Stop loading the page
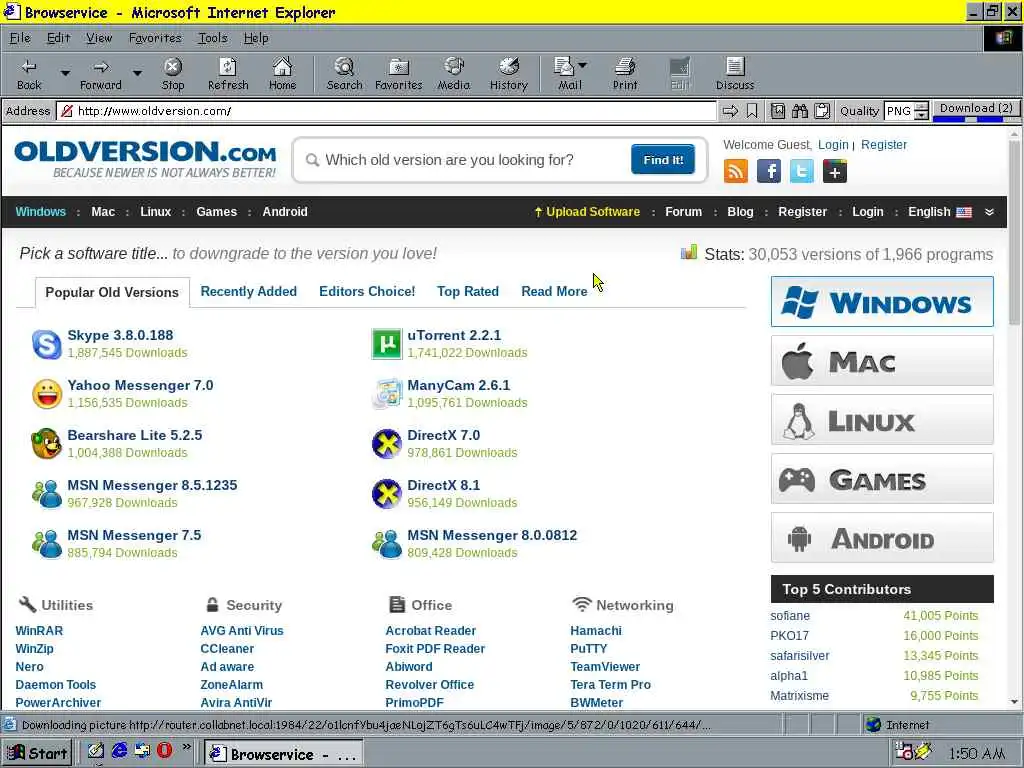Image resolution: width=1024 pixels, height=768 pixels. pyautogui.click(x=172, y=74)
